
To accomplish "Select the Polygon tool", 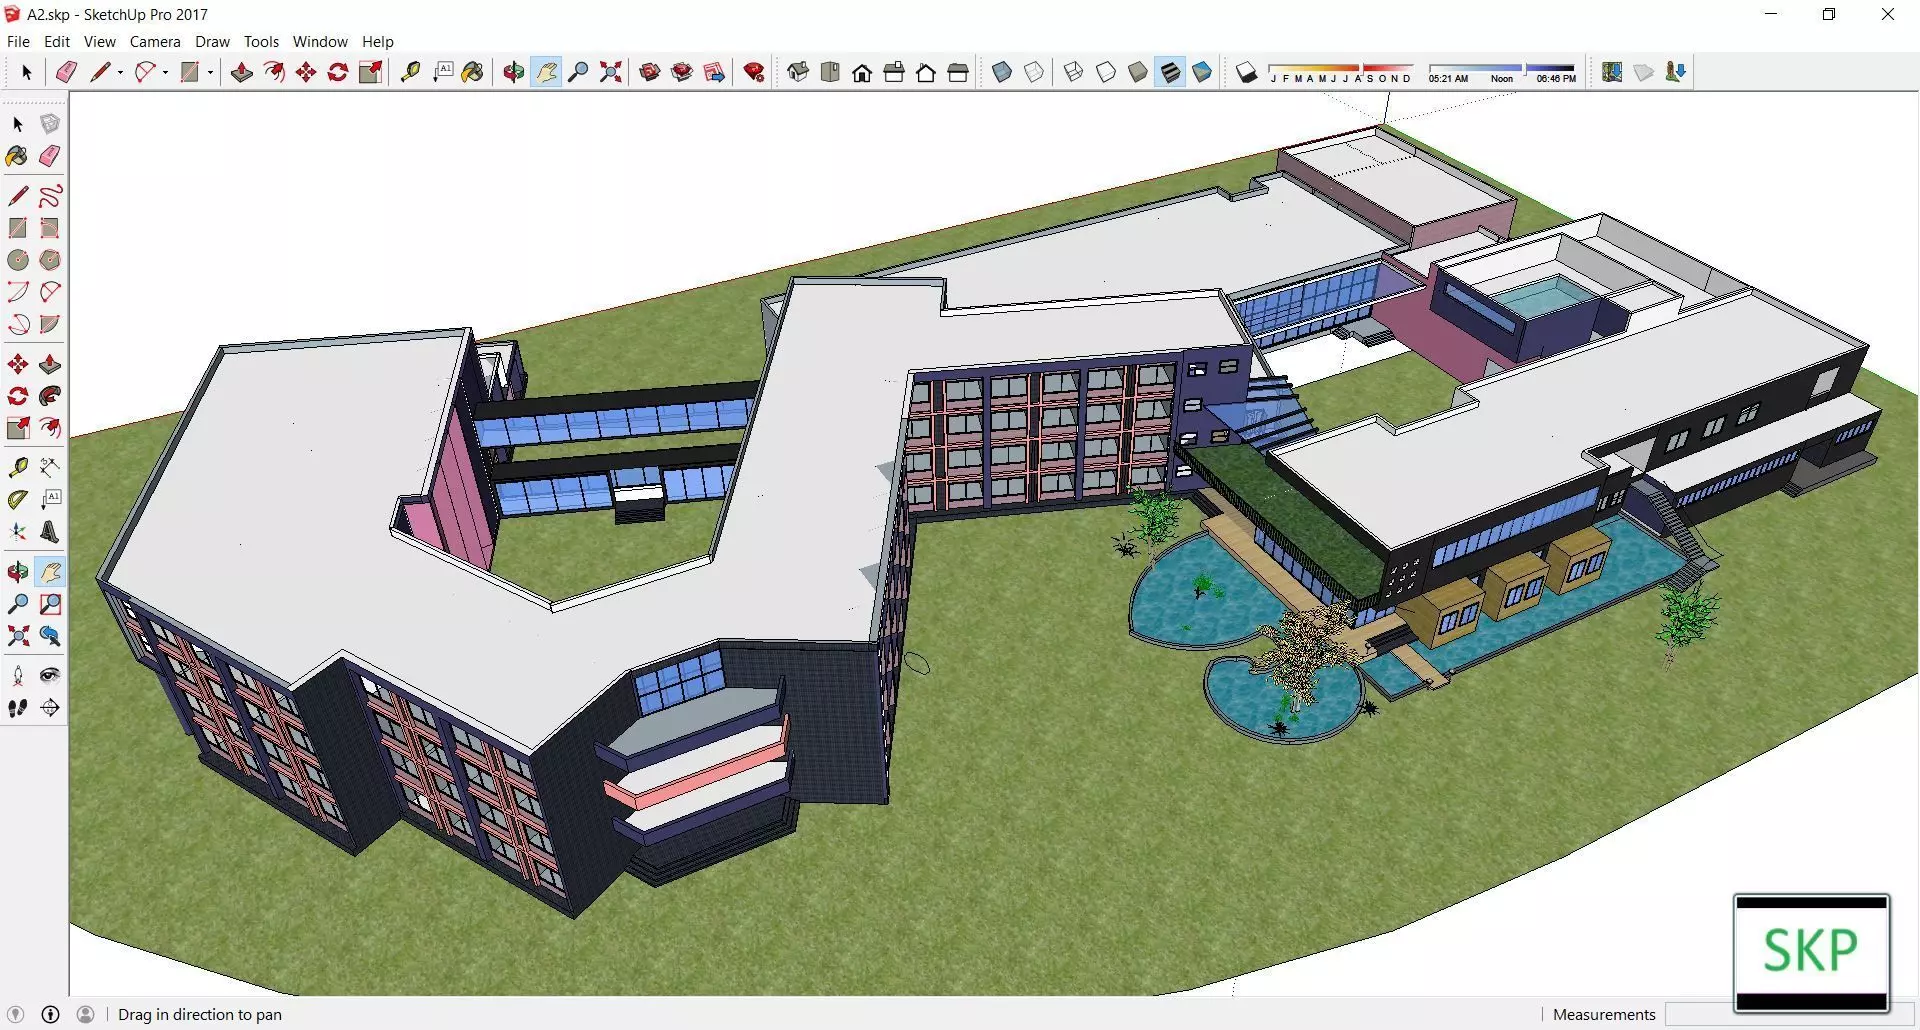I will 50,260.
